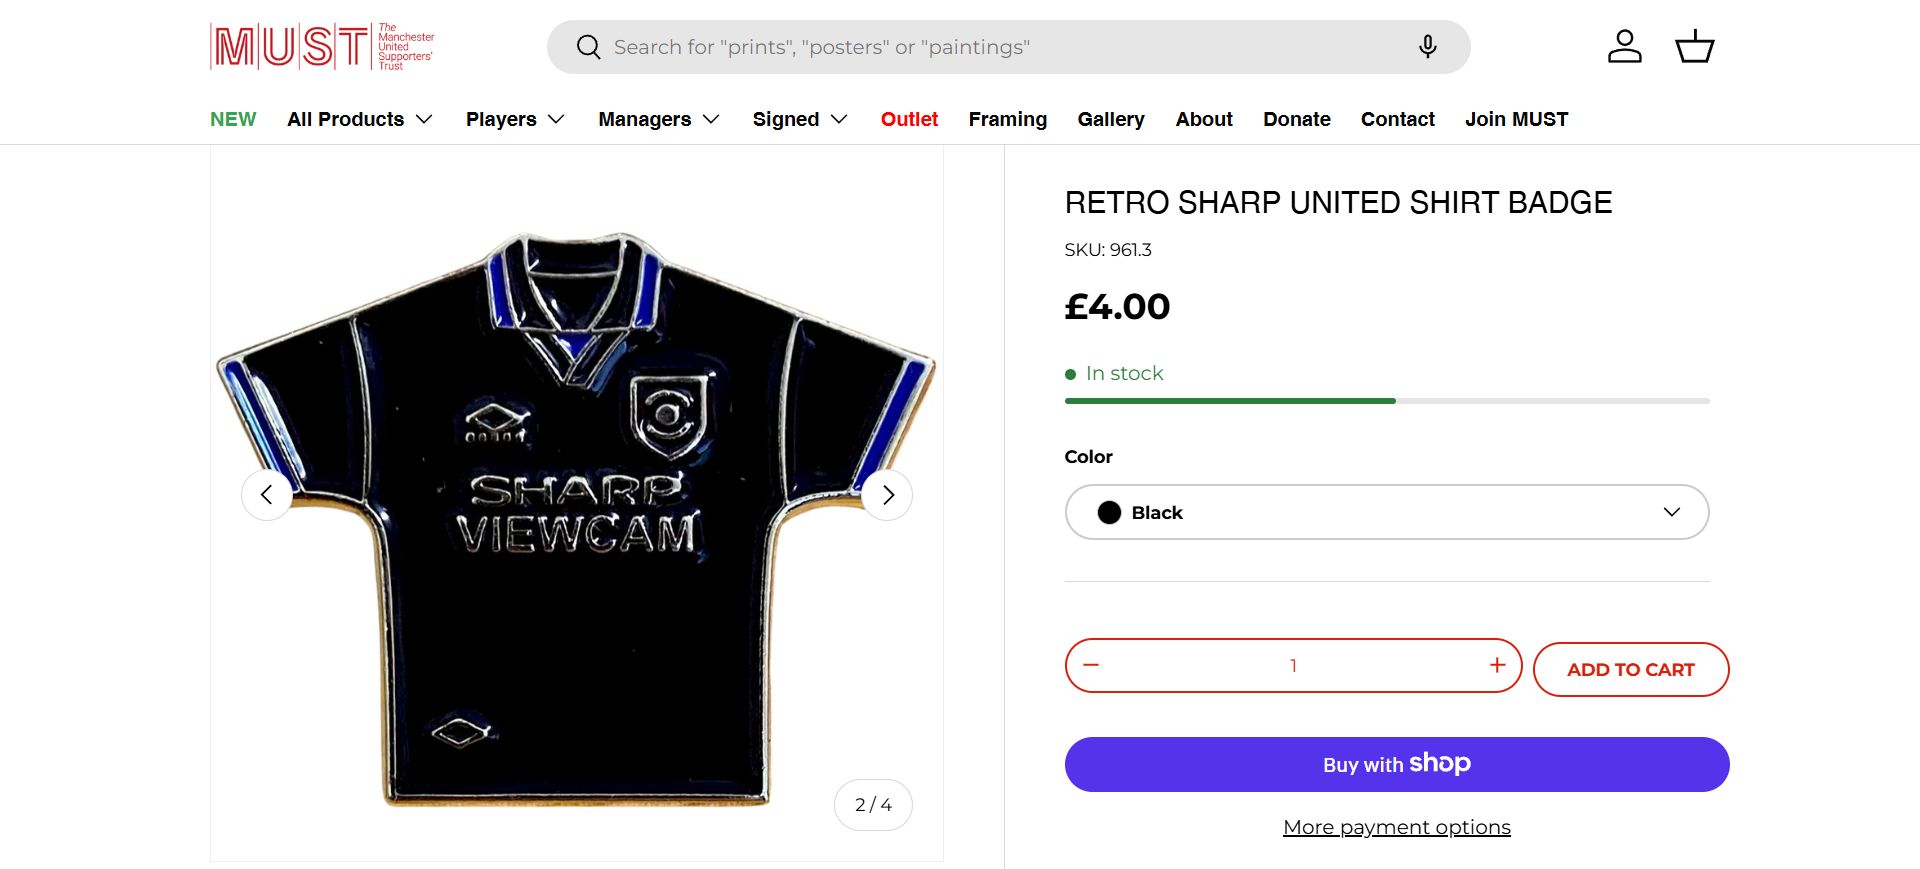
Task: Expand the All Products menu
Action: 359,119
